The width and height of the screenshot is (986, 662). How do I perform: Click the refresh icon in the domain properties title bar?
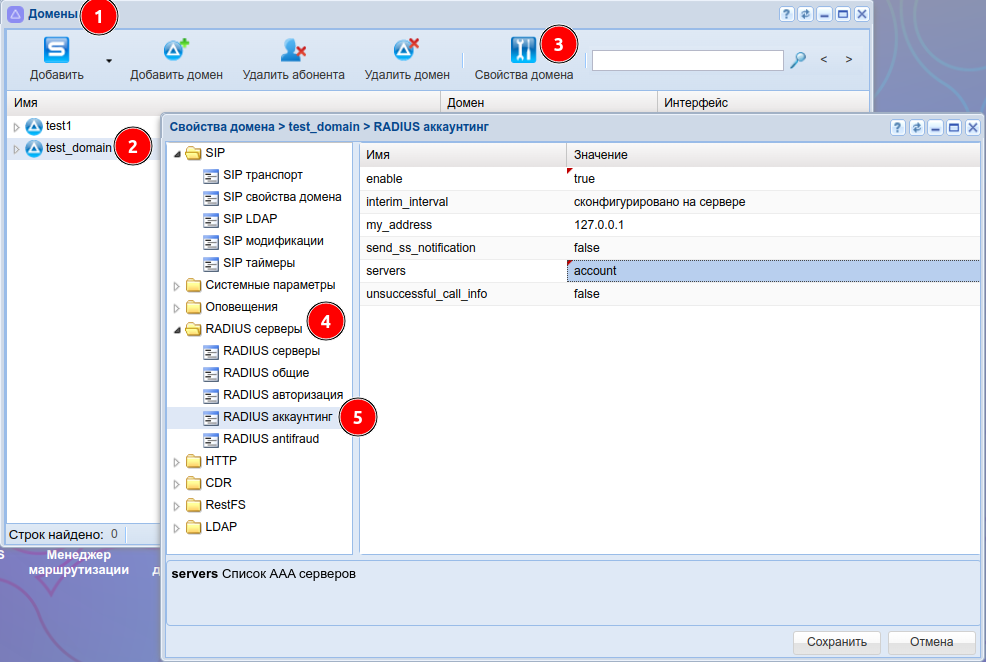[x=916, y=127]
